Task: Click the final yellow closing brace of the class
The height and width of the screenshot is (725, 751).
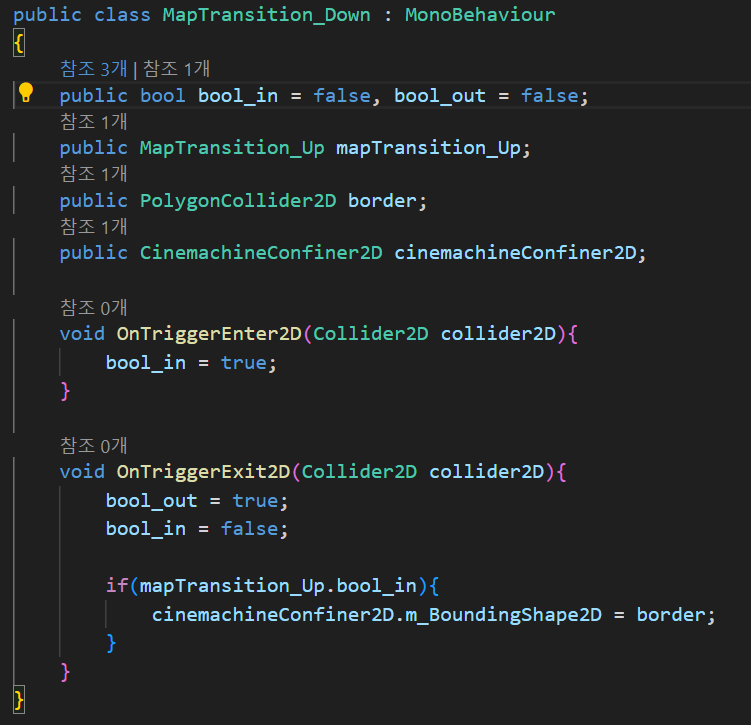Action: pos(19,701)
